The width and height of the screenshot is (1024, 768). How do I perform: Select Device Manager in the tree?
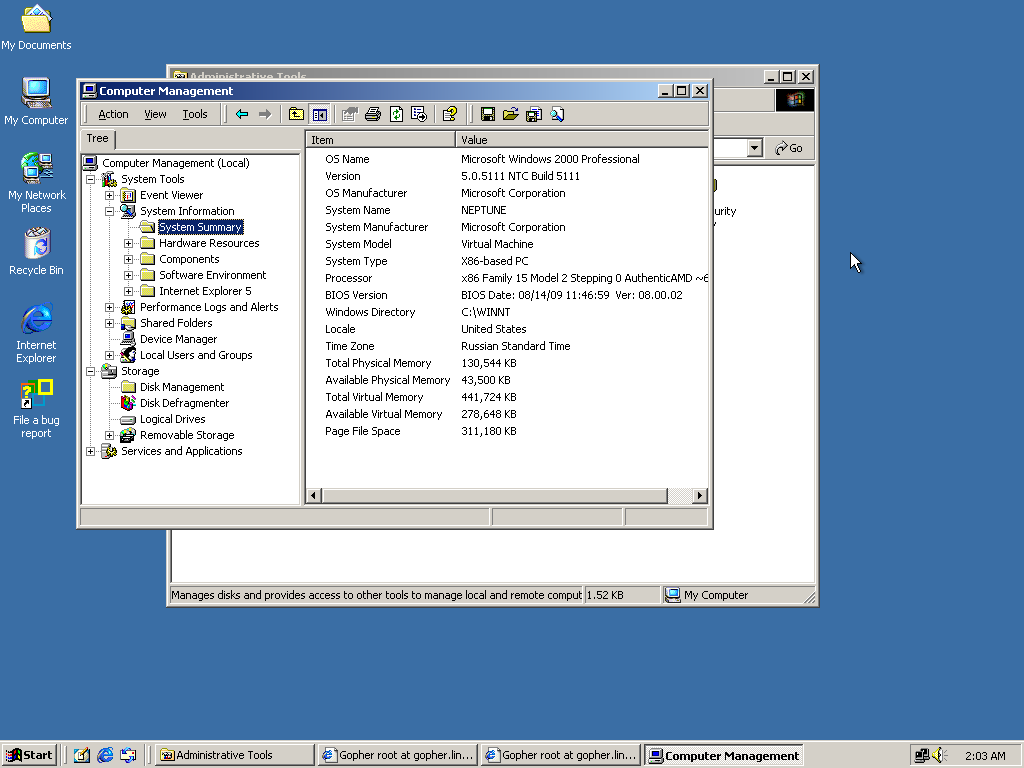(178, 339)
